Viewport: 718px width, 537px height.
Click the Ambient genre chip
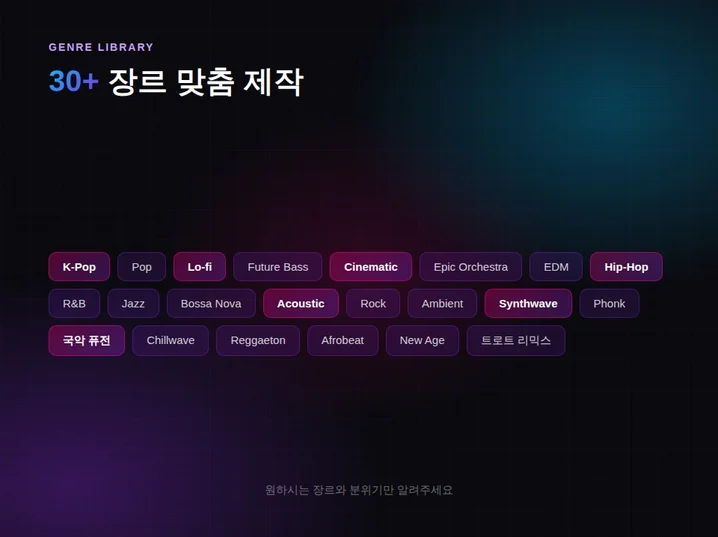[442, 304]
